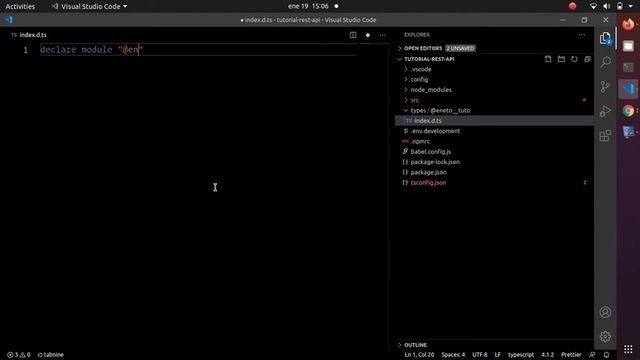The image size is (640, 360).
Task: Create a new folder in TUTORIAL-REST-API
Action: (561, 59)
